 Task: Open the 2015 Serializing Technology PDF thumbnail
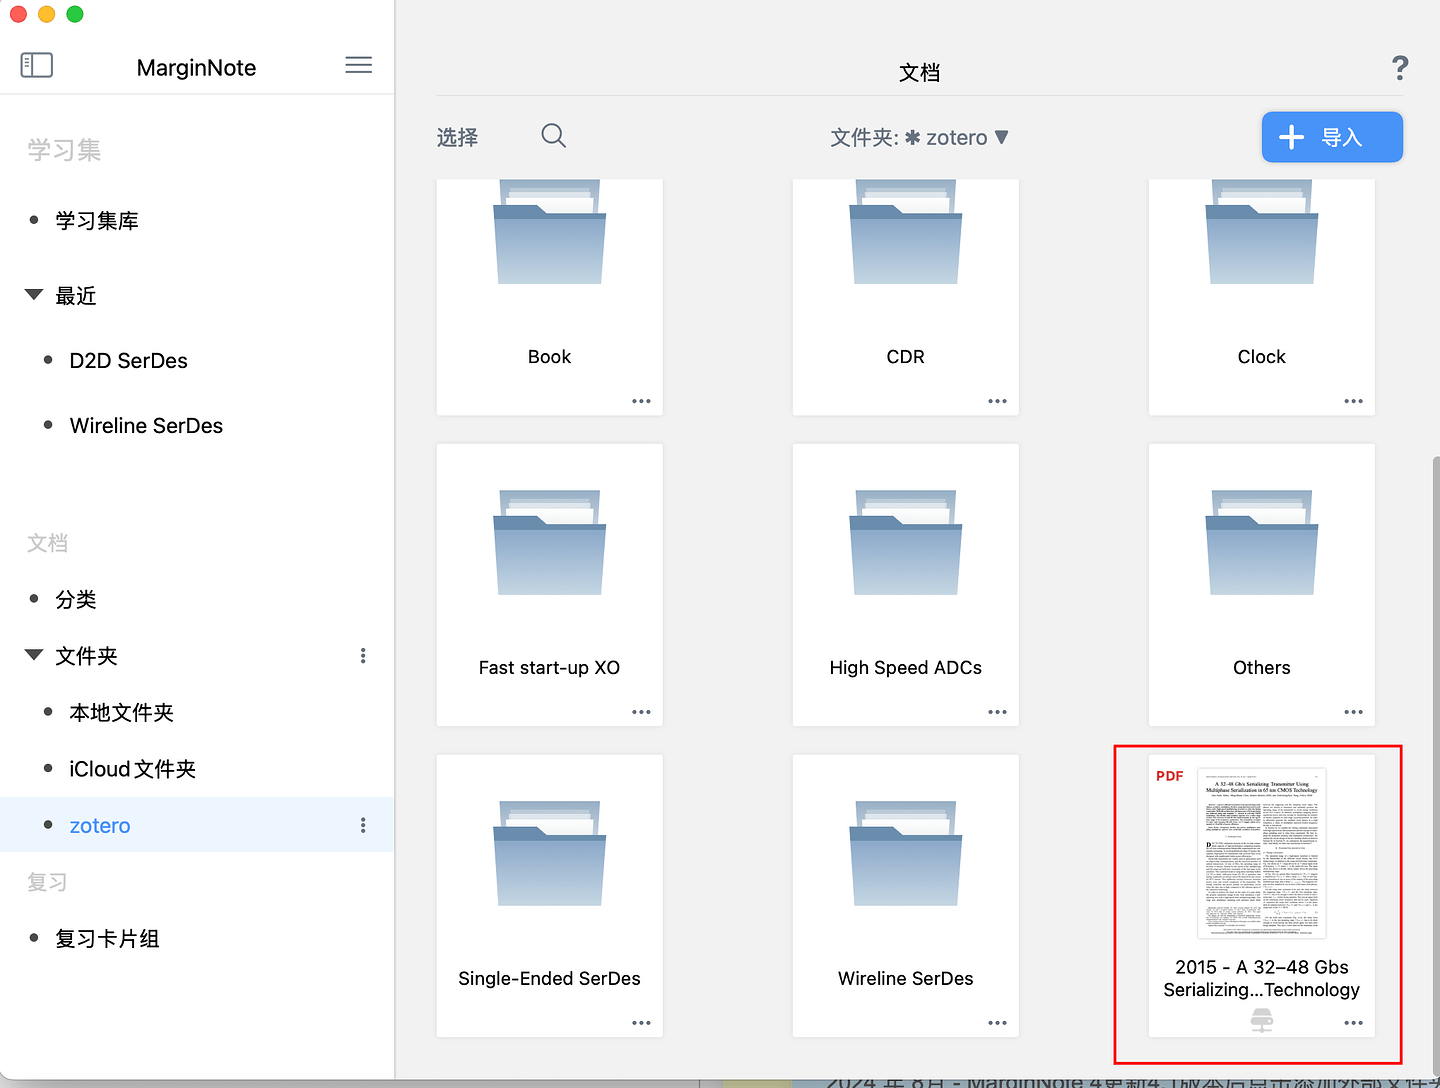pyautogui.click(x=1262, y=853)
